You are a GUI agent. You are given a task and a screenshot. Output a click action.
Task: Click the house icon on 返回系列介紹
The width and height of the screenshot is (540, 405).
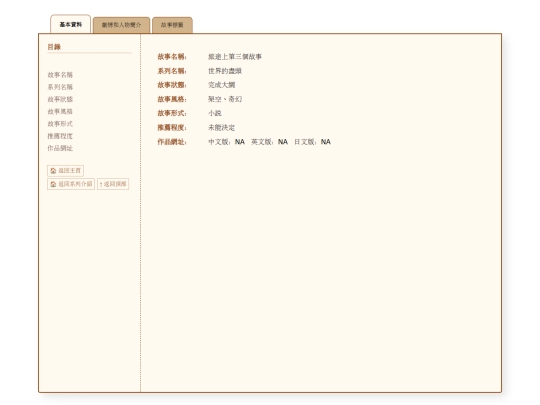(53, 184)
